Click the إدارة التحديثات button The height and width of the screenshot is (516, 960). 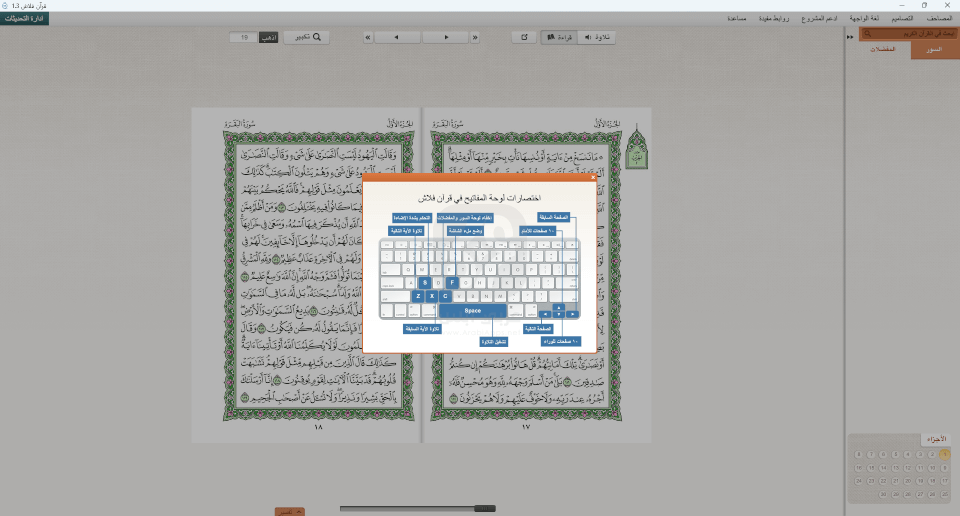pyautogui.click(x=24, y=18)
